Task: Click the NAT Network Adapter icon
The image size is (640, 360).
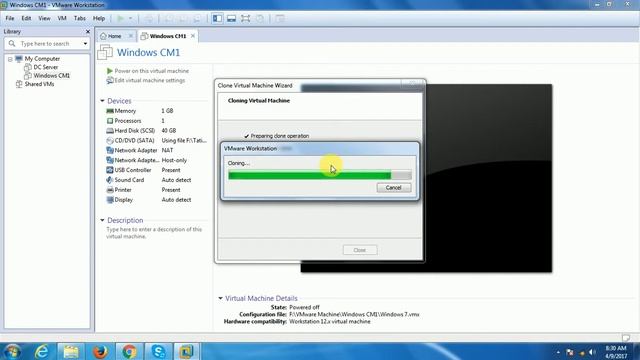Action: pyautogui.click(x=110, y=150)
